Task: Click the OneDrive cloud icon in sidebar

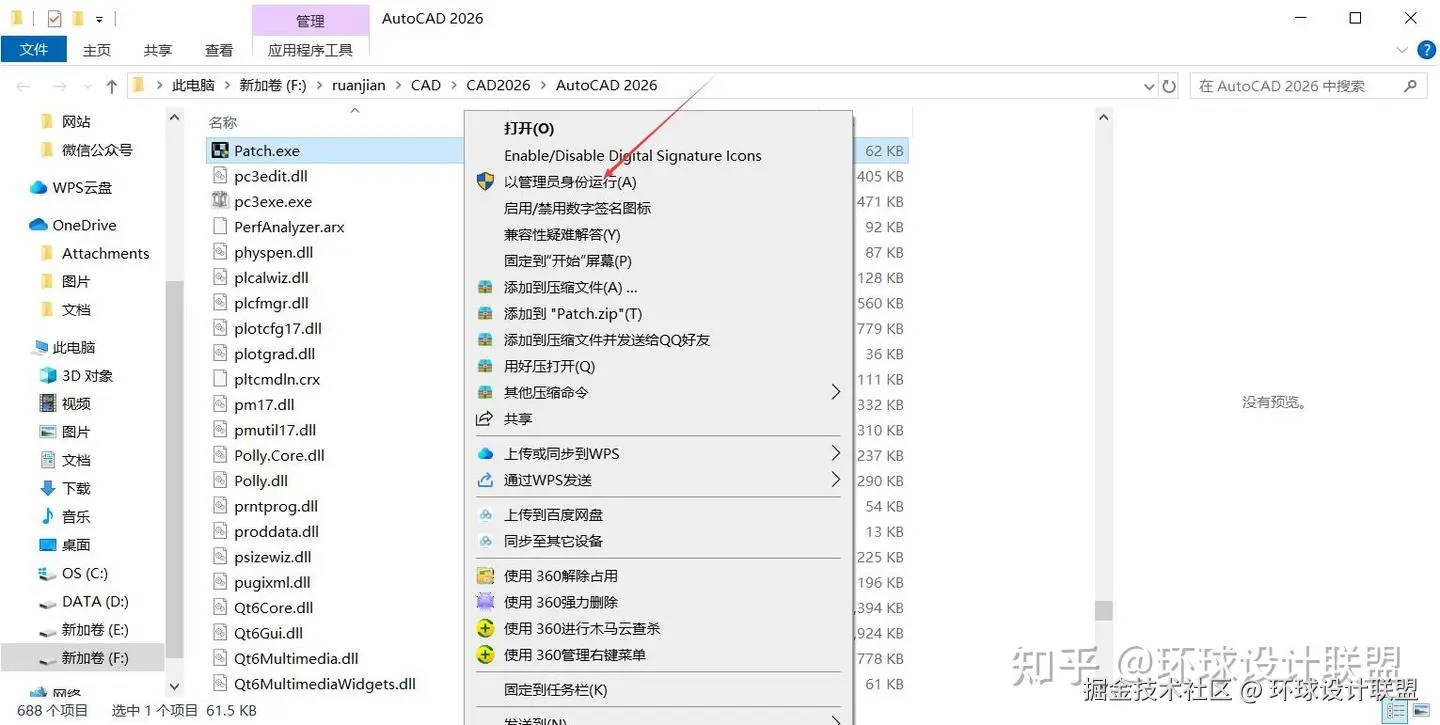Action: pyautogui.click(x=38, y=225)
